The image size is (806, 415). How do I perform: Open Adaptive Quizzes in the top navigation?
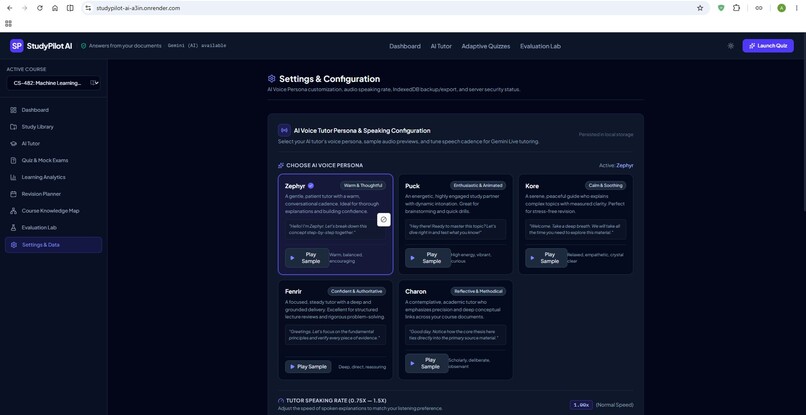[486, 46]
